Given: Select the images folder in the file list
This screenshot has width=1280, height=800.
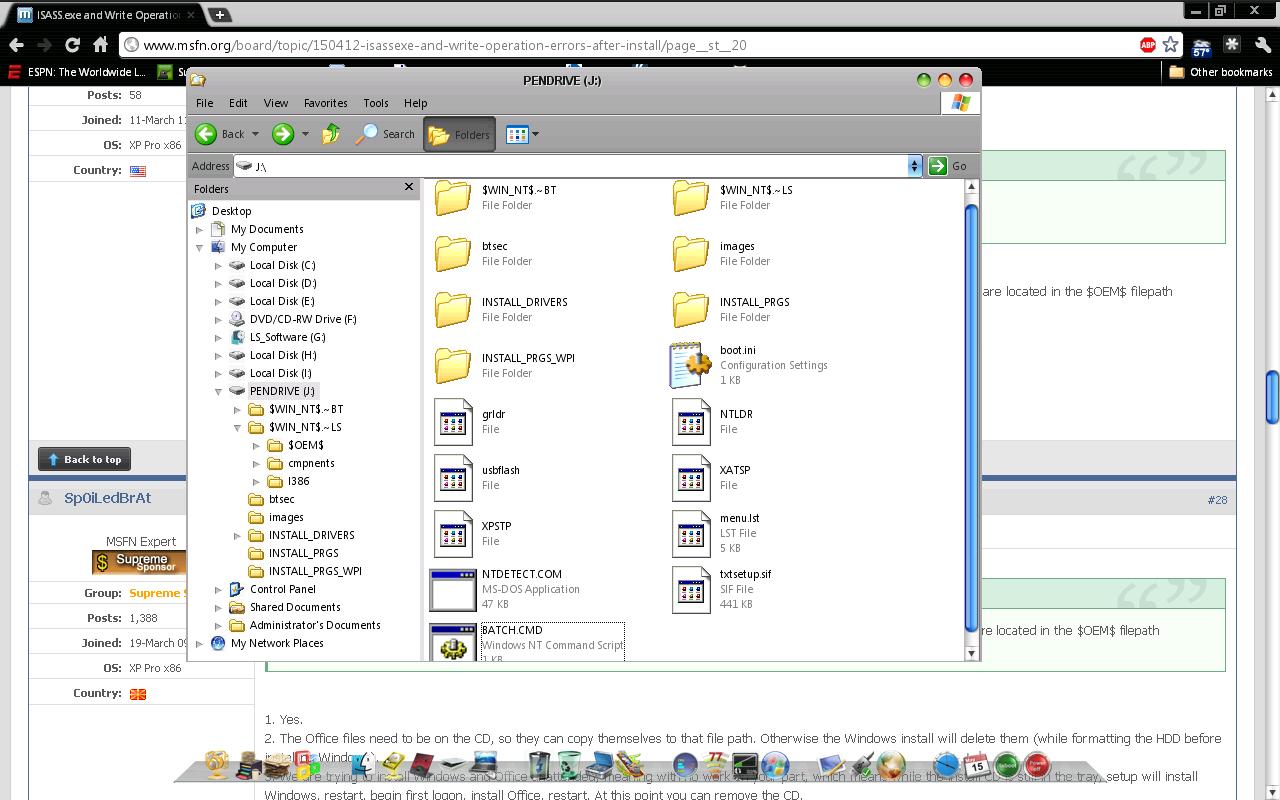Looking at the screenshot, I should click(x=691, y=253).
